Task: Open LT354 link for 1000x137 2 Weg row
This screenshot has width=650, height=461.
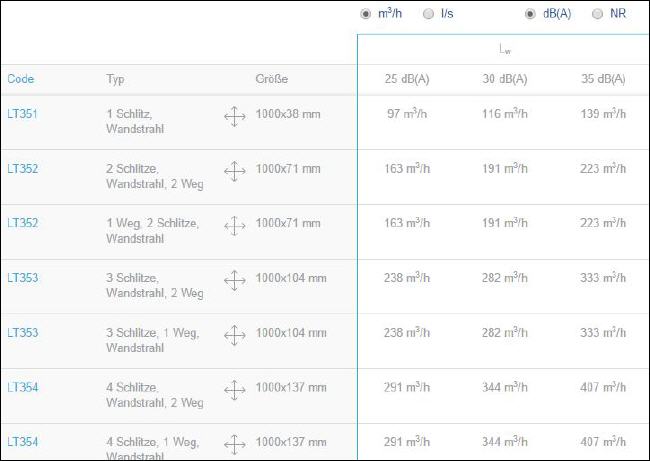Action: 22,387
